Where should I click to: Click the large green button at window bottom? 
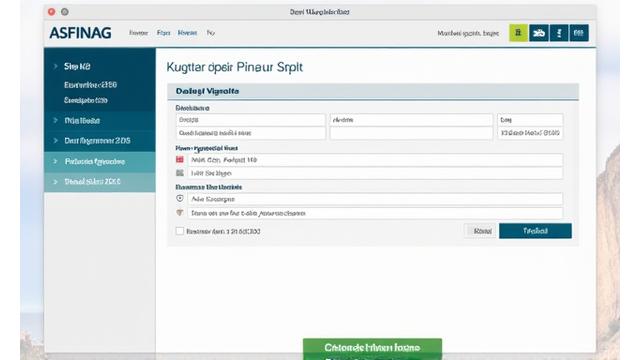tap(372, 349)
